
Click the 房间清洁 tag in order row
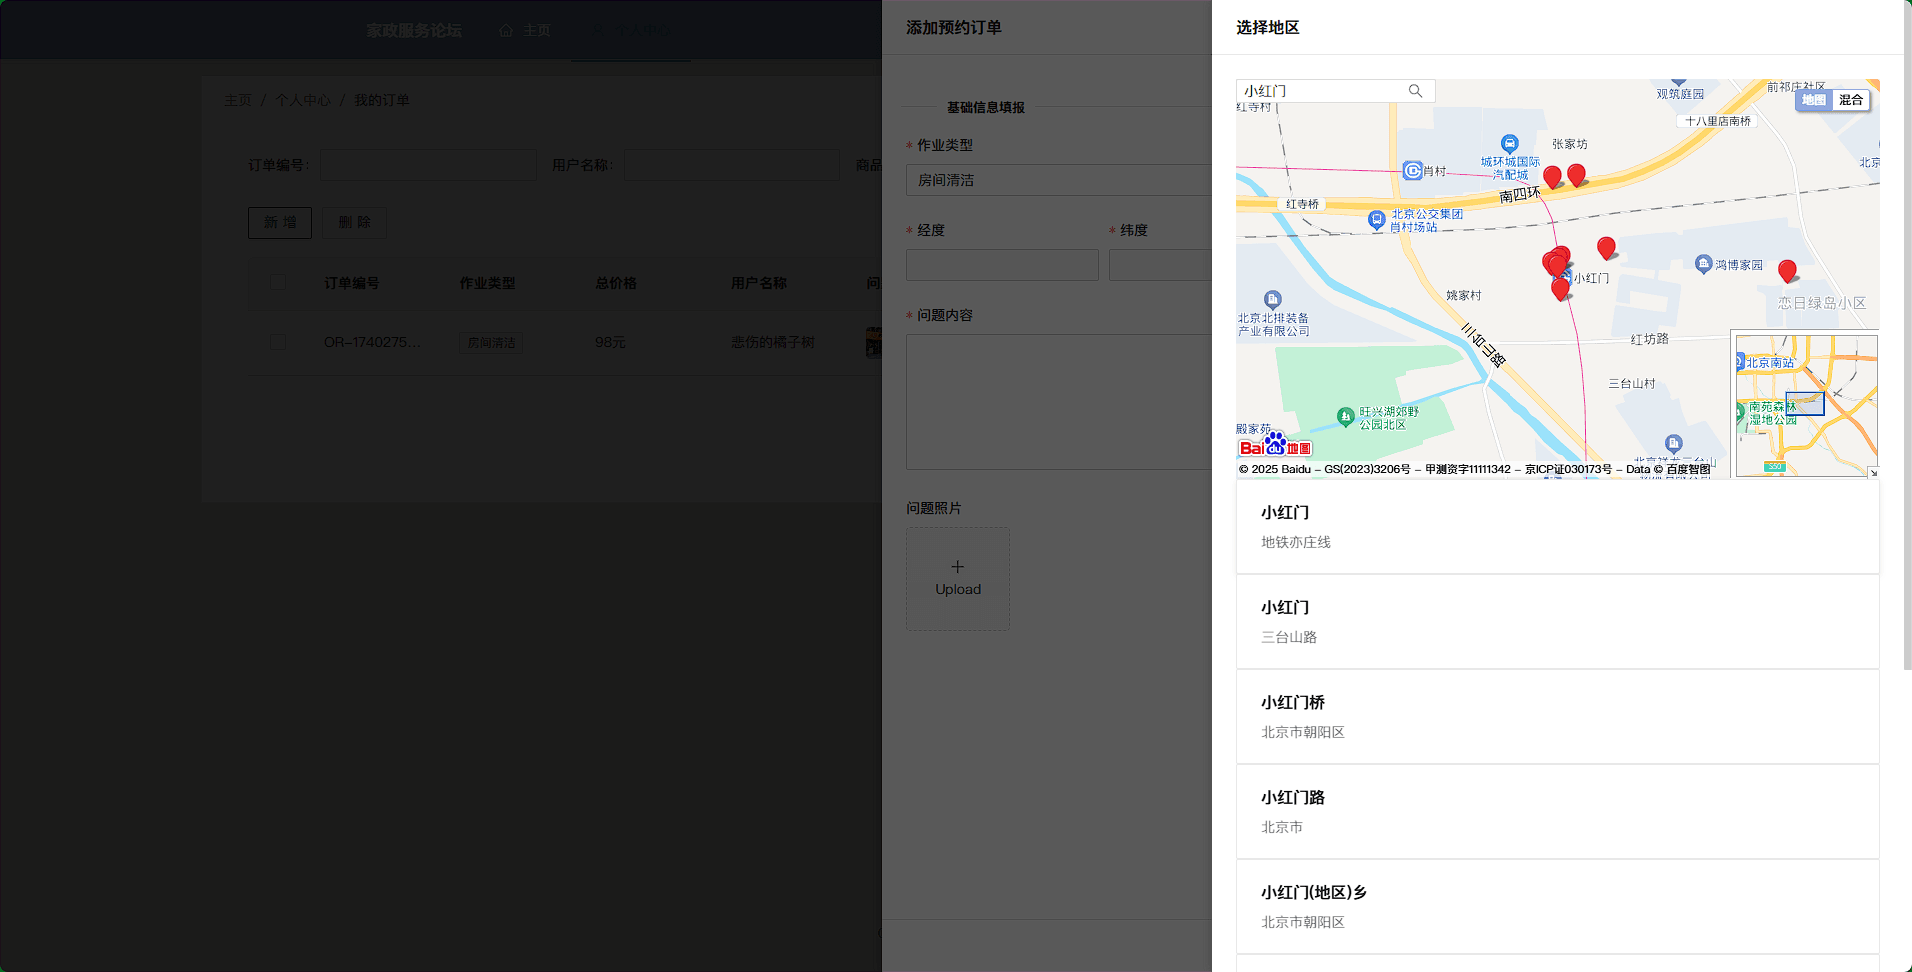(491, 343)
